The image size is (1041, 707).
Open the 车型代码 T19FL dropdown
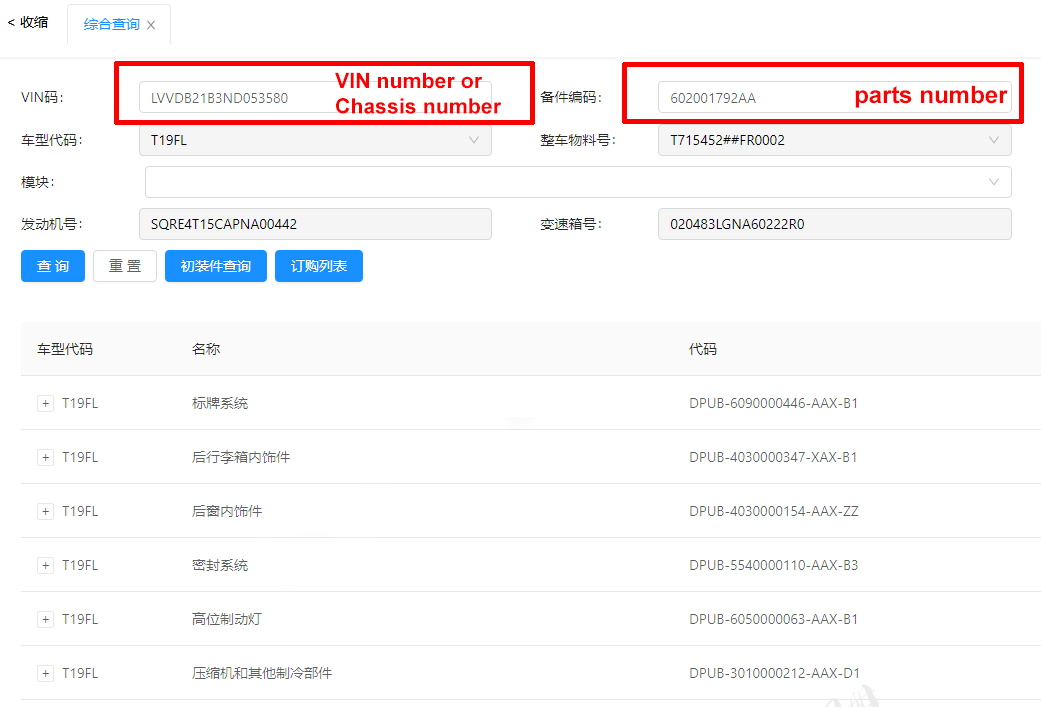coord(315,140)
